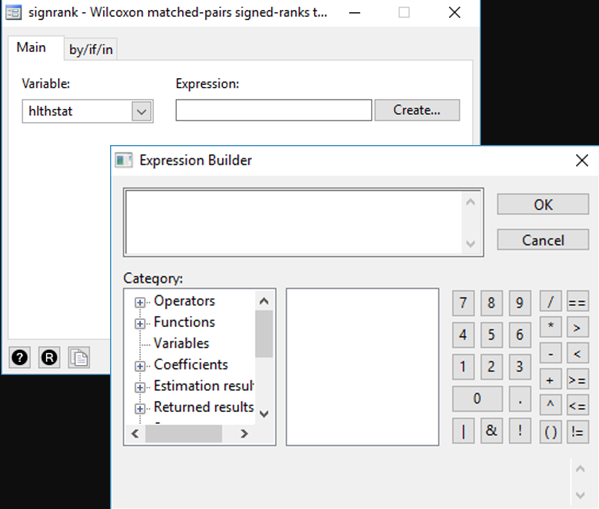Click the Reset (R) icon button
Image resolution: width=599 pixels, height=509 pixels.
[x=49, y=358]
